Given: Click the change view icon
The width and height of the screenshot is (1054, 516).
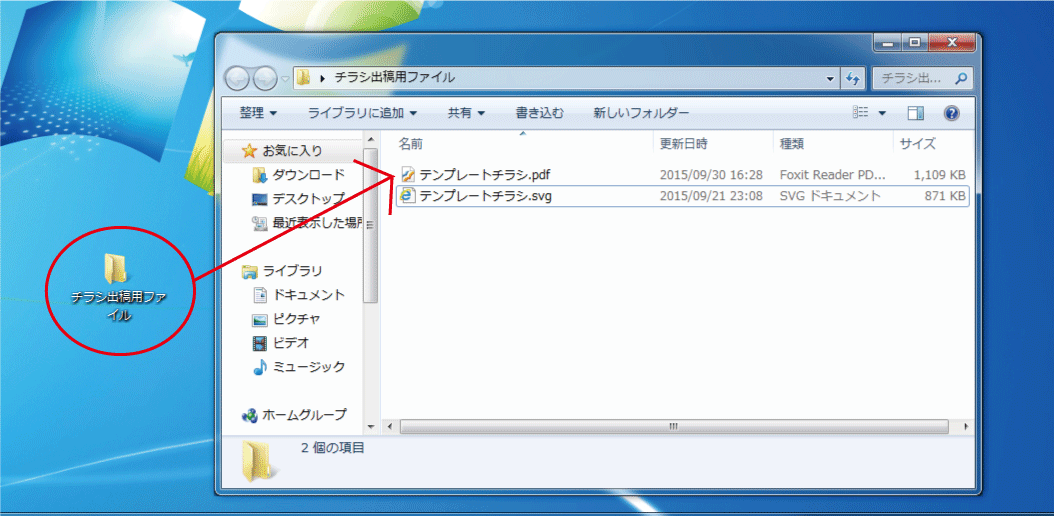Looking at the screenshot, I should 860,113.
